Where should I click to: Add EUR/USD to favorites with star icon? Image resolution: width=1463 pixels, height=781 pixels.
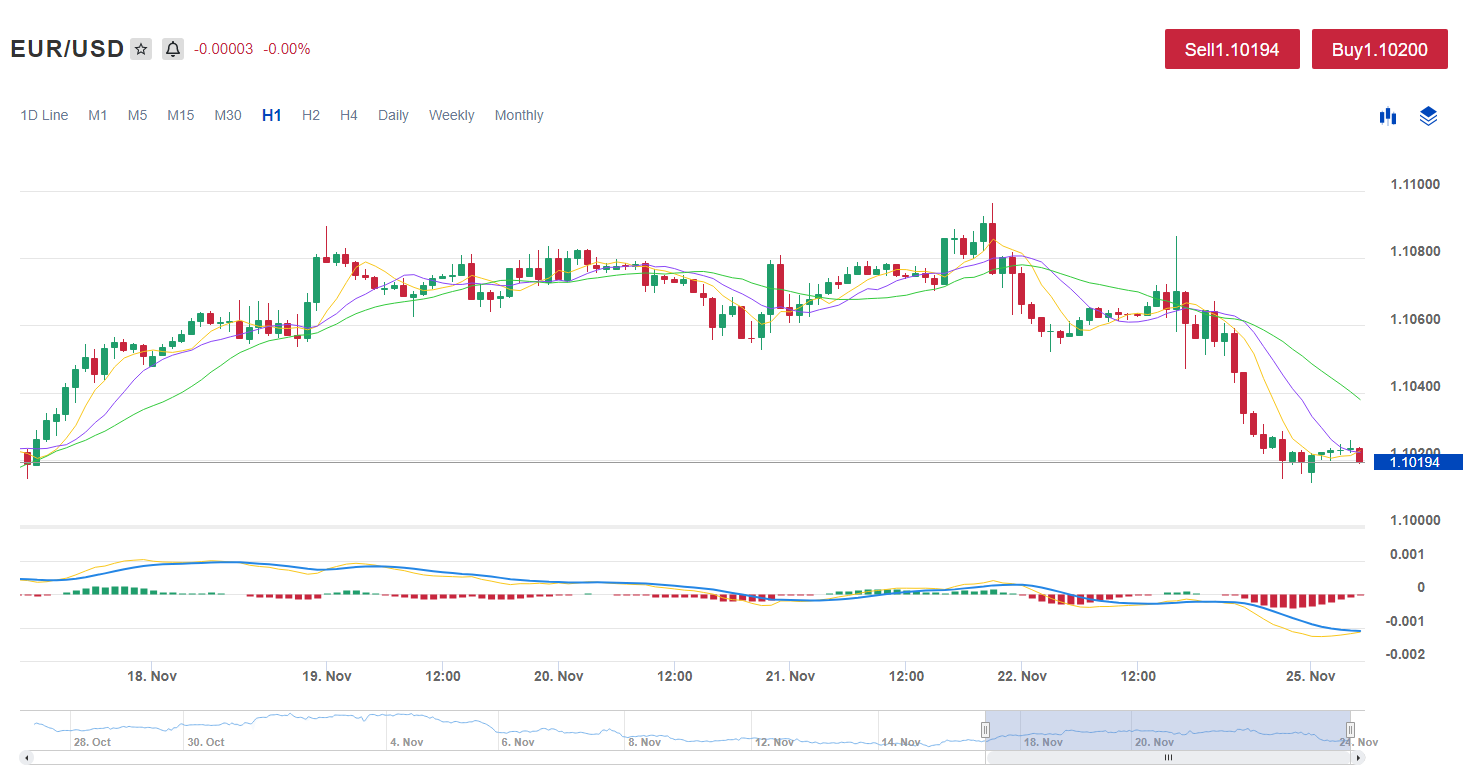click(x=141, y=49)
